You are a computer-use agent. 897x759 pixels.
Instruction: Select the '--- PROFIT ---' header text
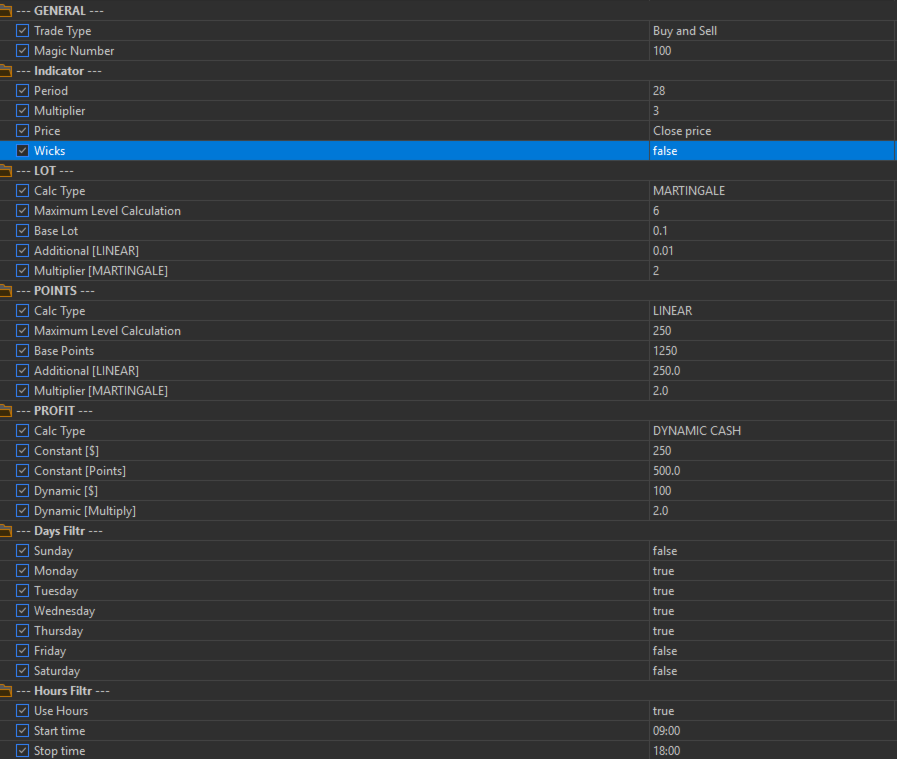coord(54,411)
